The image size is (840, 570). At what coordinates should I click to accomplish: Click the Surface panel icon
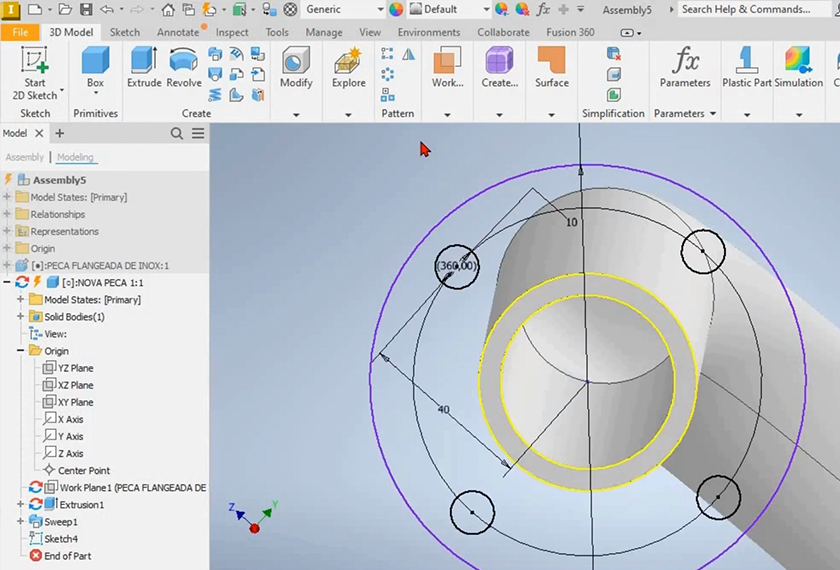(551, 68)
